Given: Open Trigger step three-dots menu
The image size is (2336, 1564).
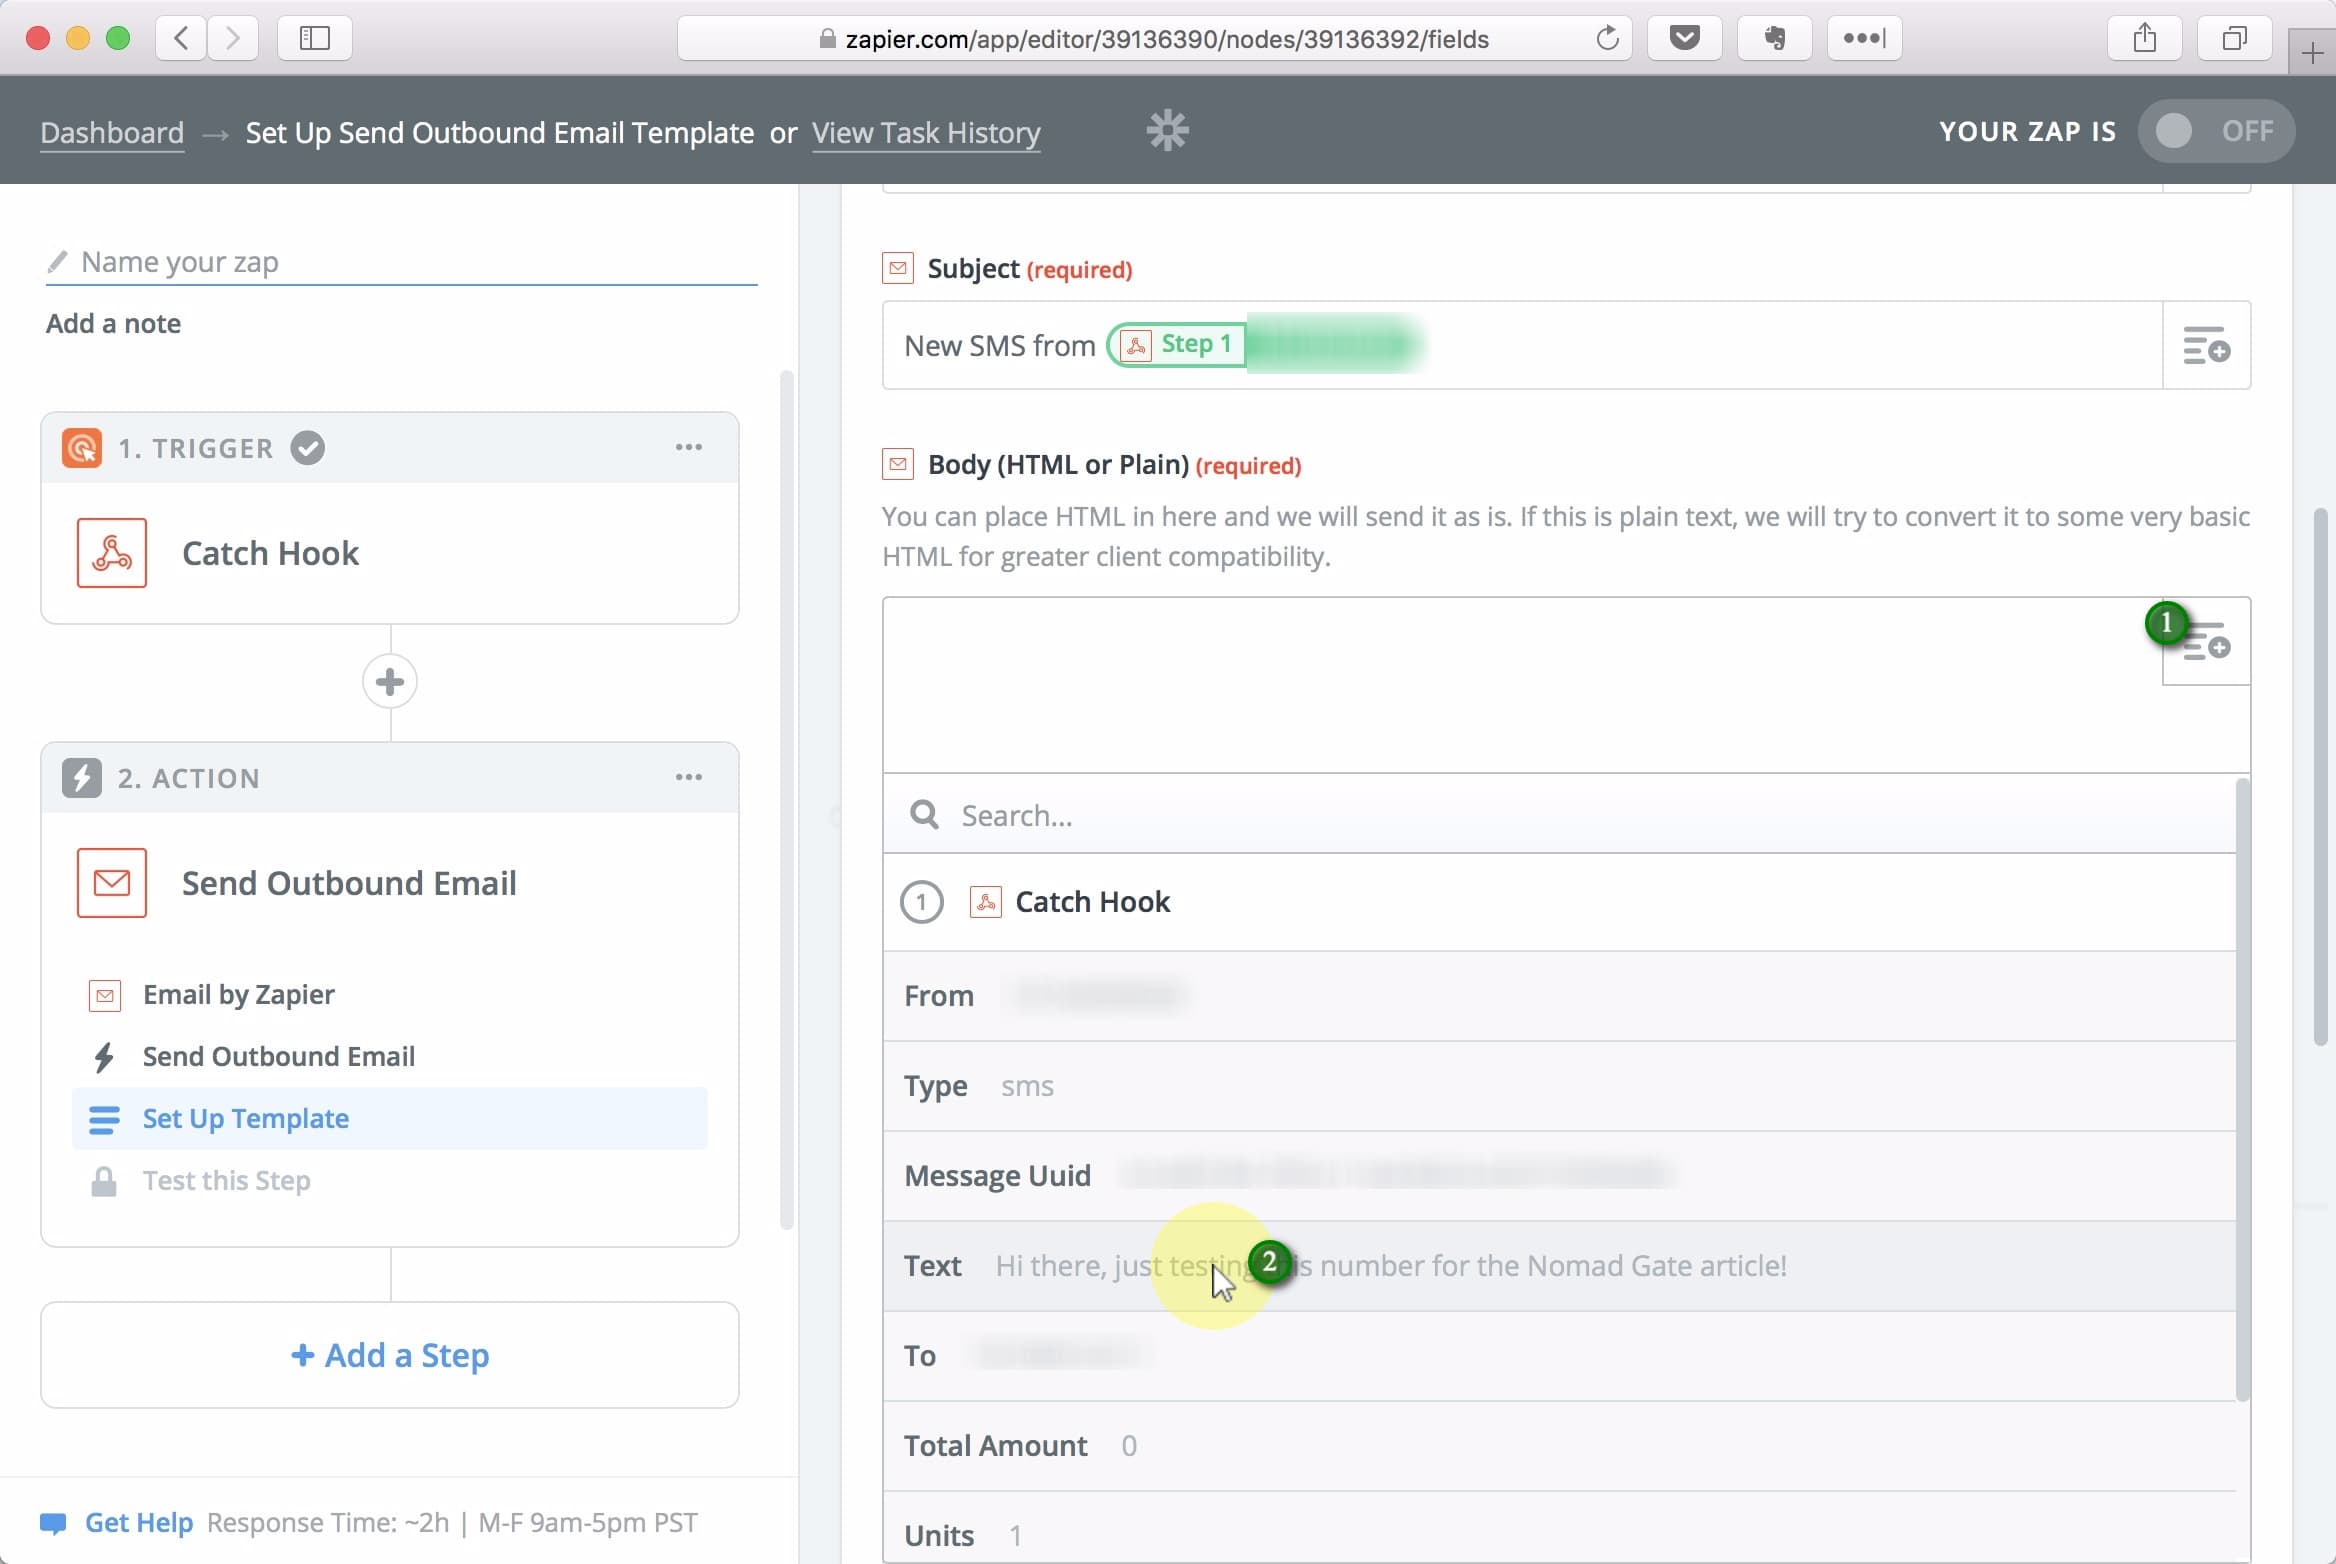Looking at the screenshot, I should [688, 447].
